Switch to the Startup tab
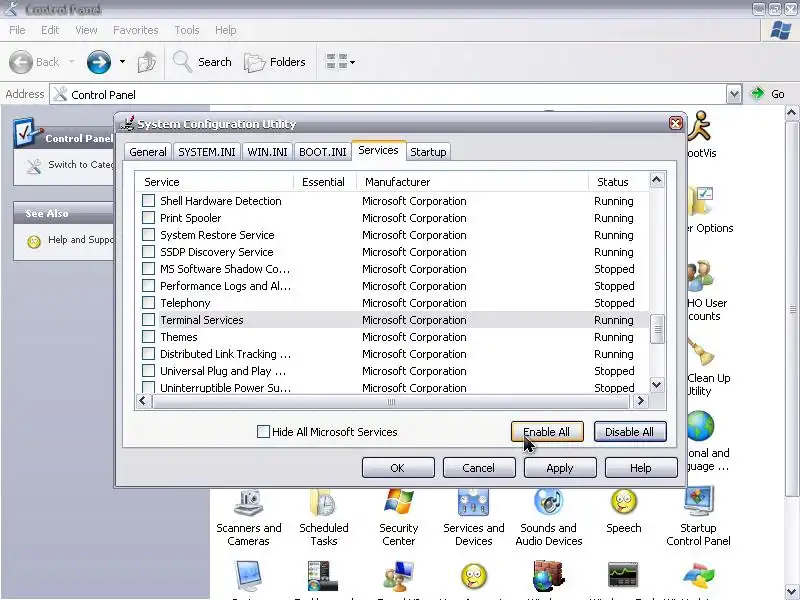 click(x=428, y=152)
